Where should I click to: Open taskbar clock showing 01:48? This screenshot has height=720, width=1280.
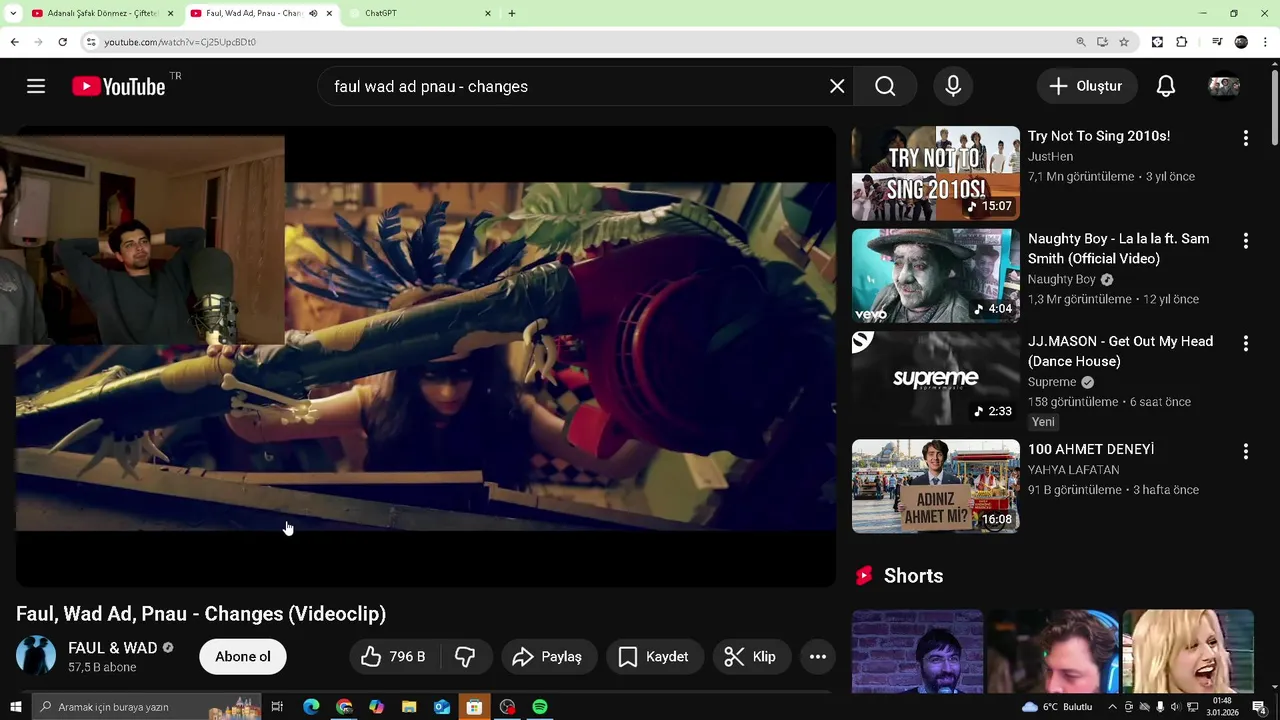tap(1222, 707)
